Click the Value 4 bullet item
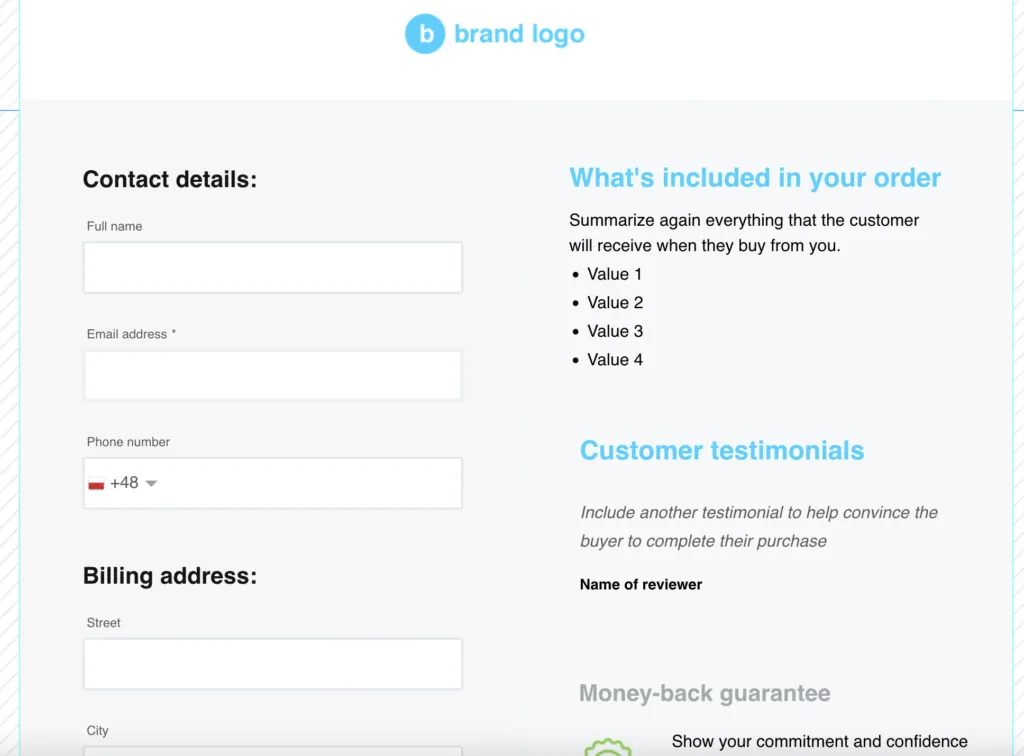Image resolution: width=1024 pixels, height=756 pixels. click(607, 360)
